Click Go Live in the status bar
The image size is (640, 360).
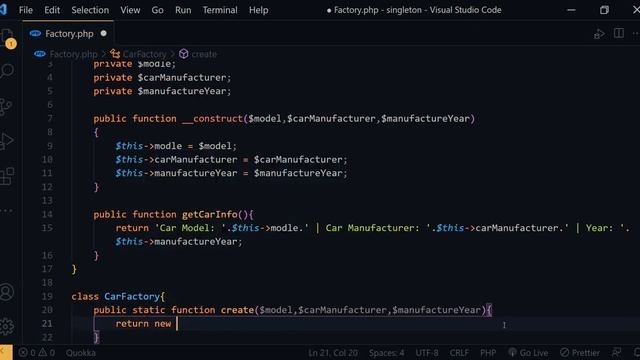[x=529, y=353]
